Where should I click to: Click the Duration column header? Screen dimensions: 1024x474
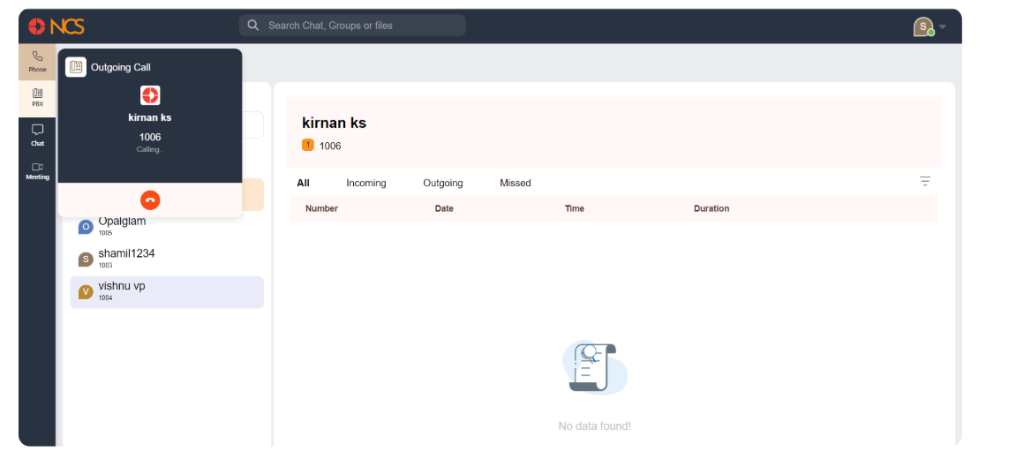click(711, 209)
